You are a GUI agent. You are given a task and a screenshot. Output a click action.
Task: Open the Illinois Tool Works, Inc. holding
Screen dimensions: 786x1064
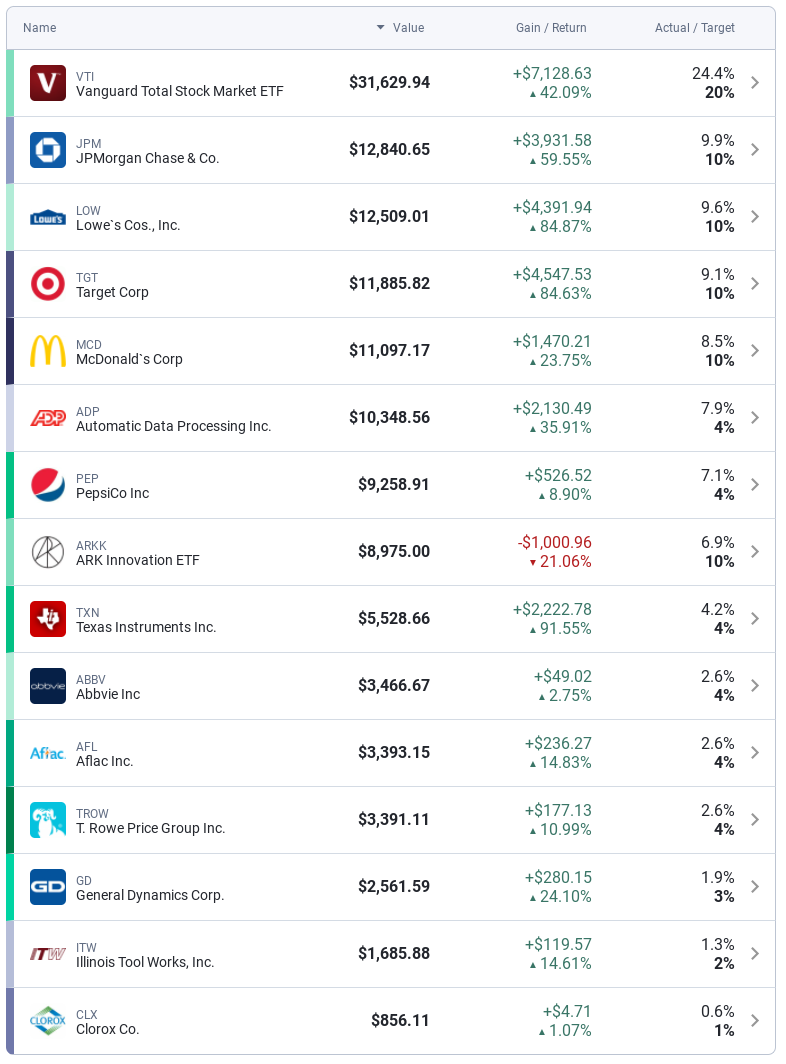(145, 962)
